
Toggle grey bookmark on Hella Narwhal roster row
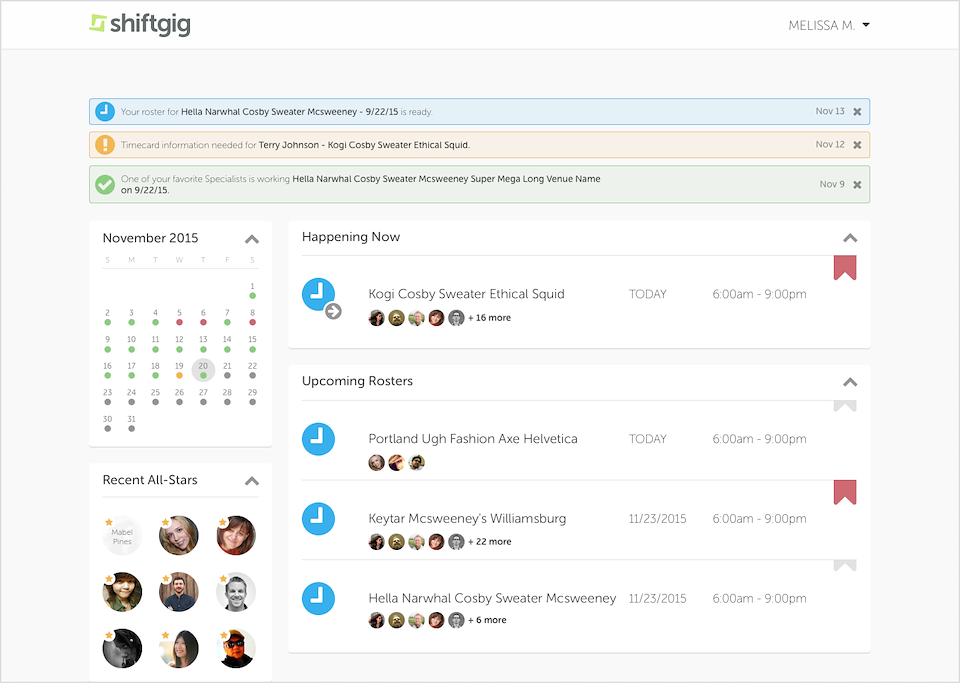[845, 565]
